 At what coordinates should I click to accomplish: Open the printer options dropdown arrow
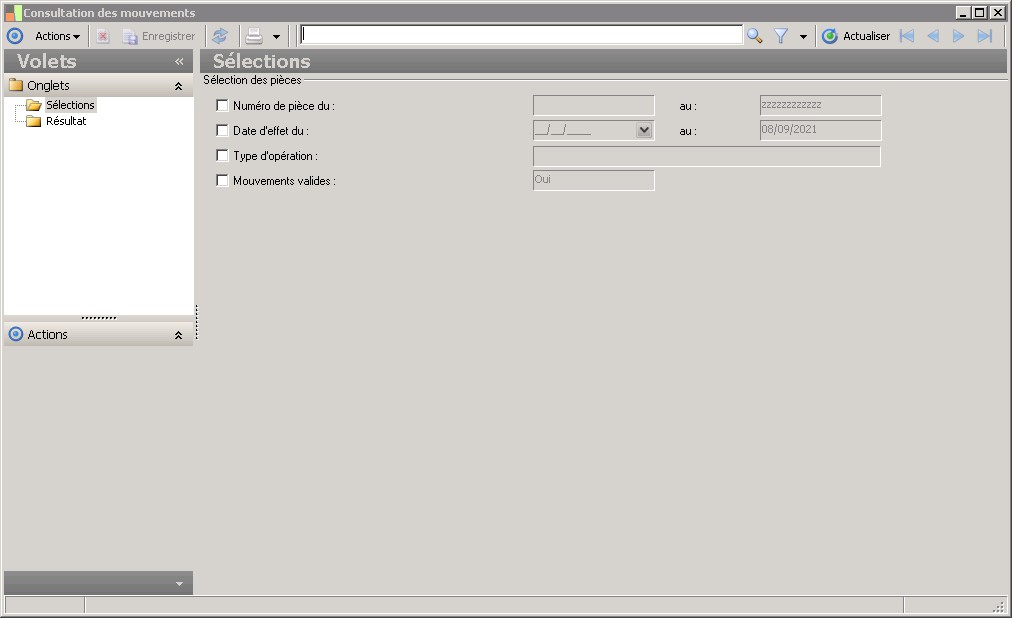point(276,37)
